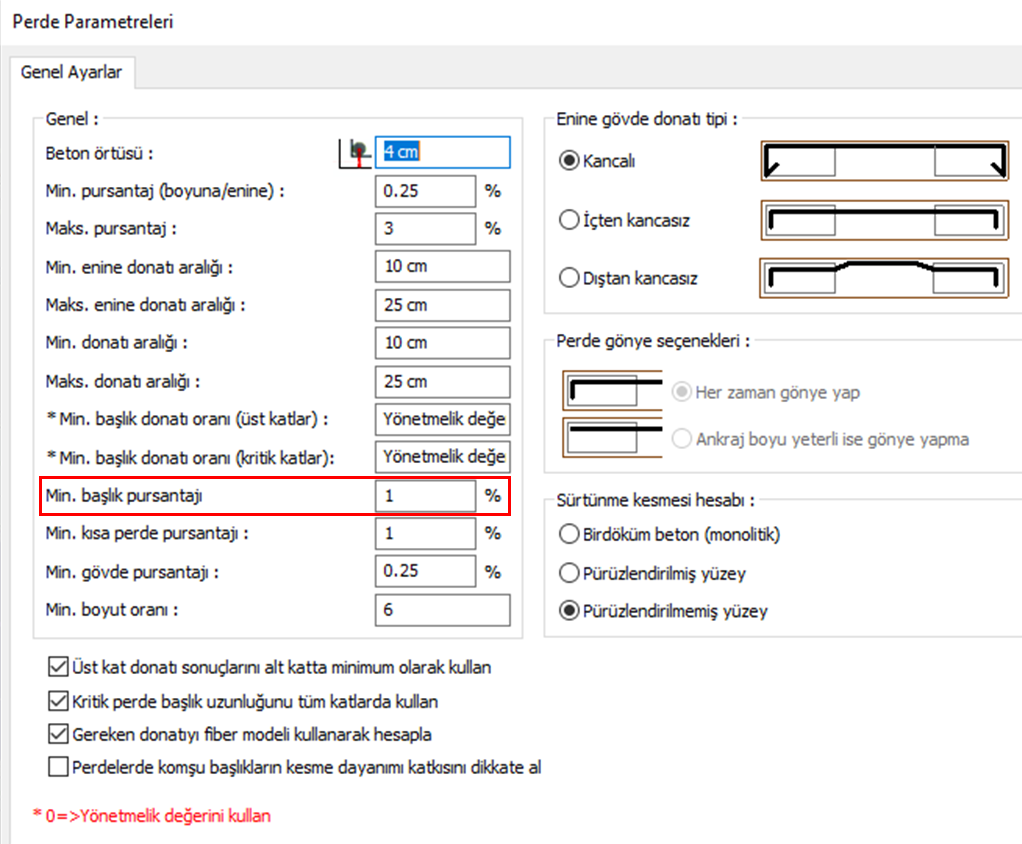
Task: Toggle 'Üst kat donatı sonuçlarını' checkbox
Action: [x=58, y=666]
